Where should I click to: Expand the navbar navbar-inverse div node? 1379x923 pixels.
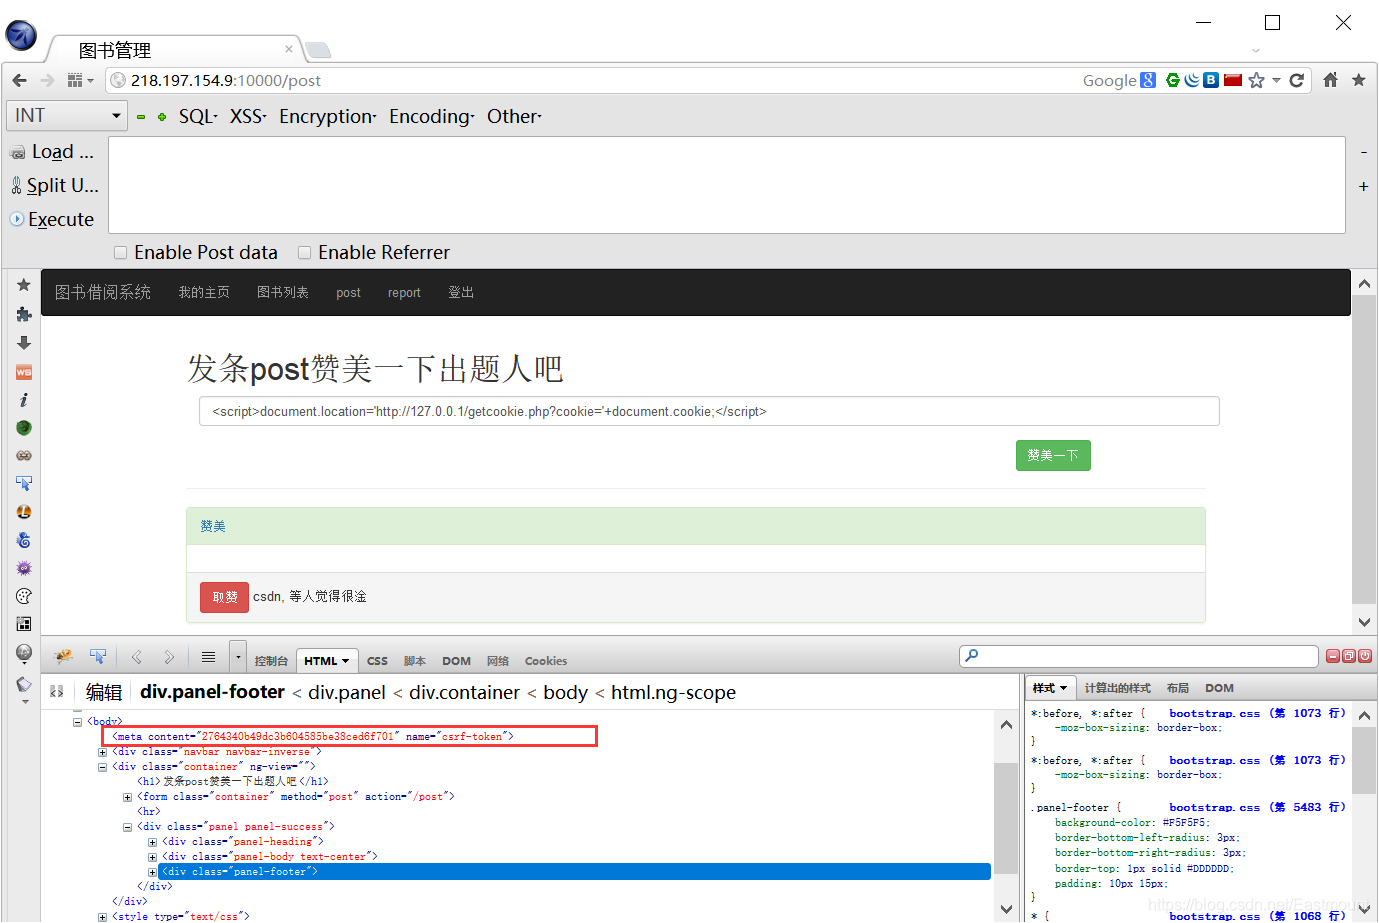click(x=102, y=752)
